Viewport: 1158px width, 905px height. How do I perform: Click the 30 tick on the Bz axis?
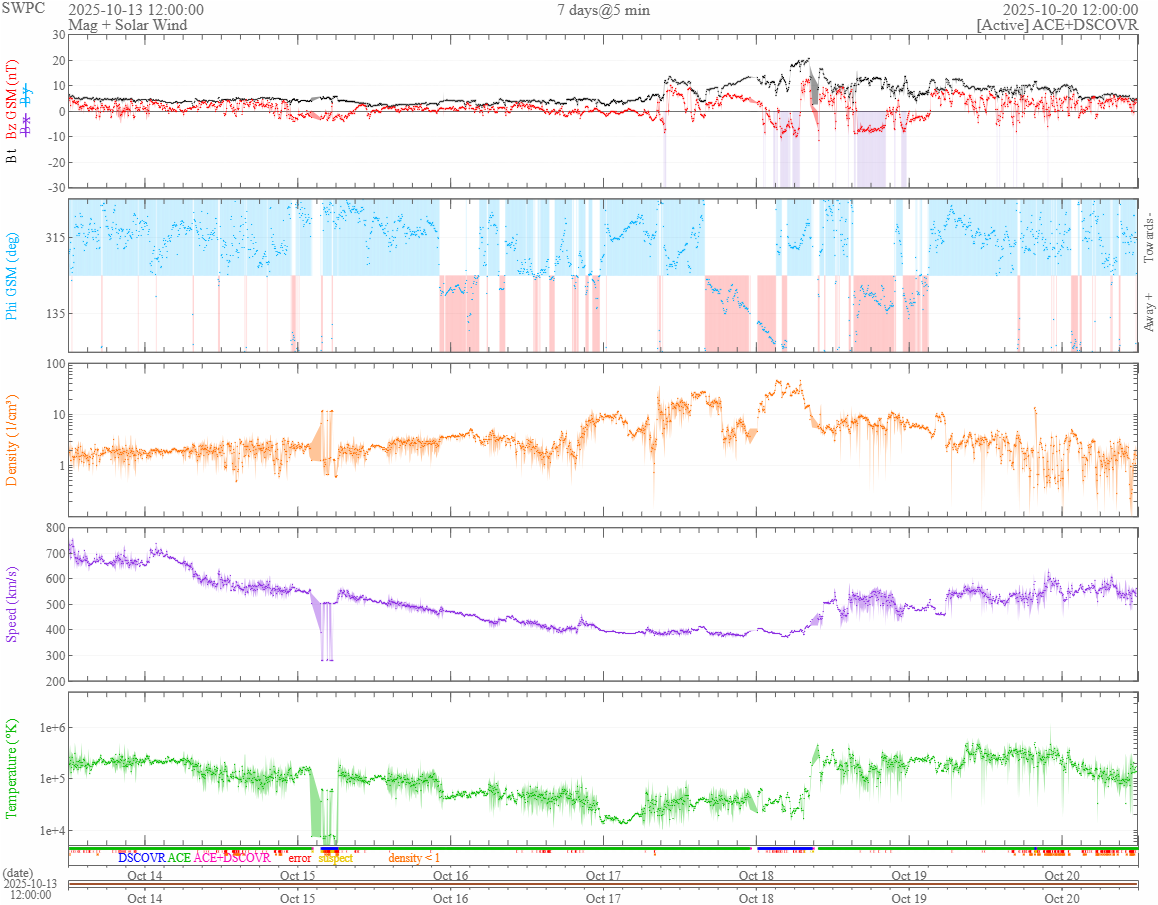tap(59, 35)
